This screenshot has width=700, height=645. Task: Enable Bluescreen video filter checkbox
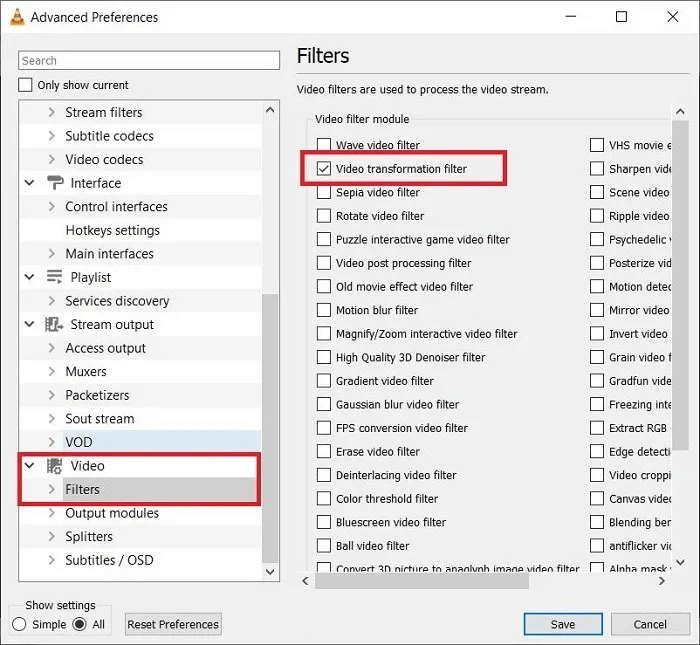(x=324, y=522)
